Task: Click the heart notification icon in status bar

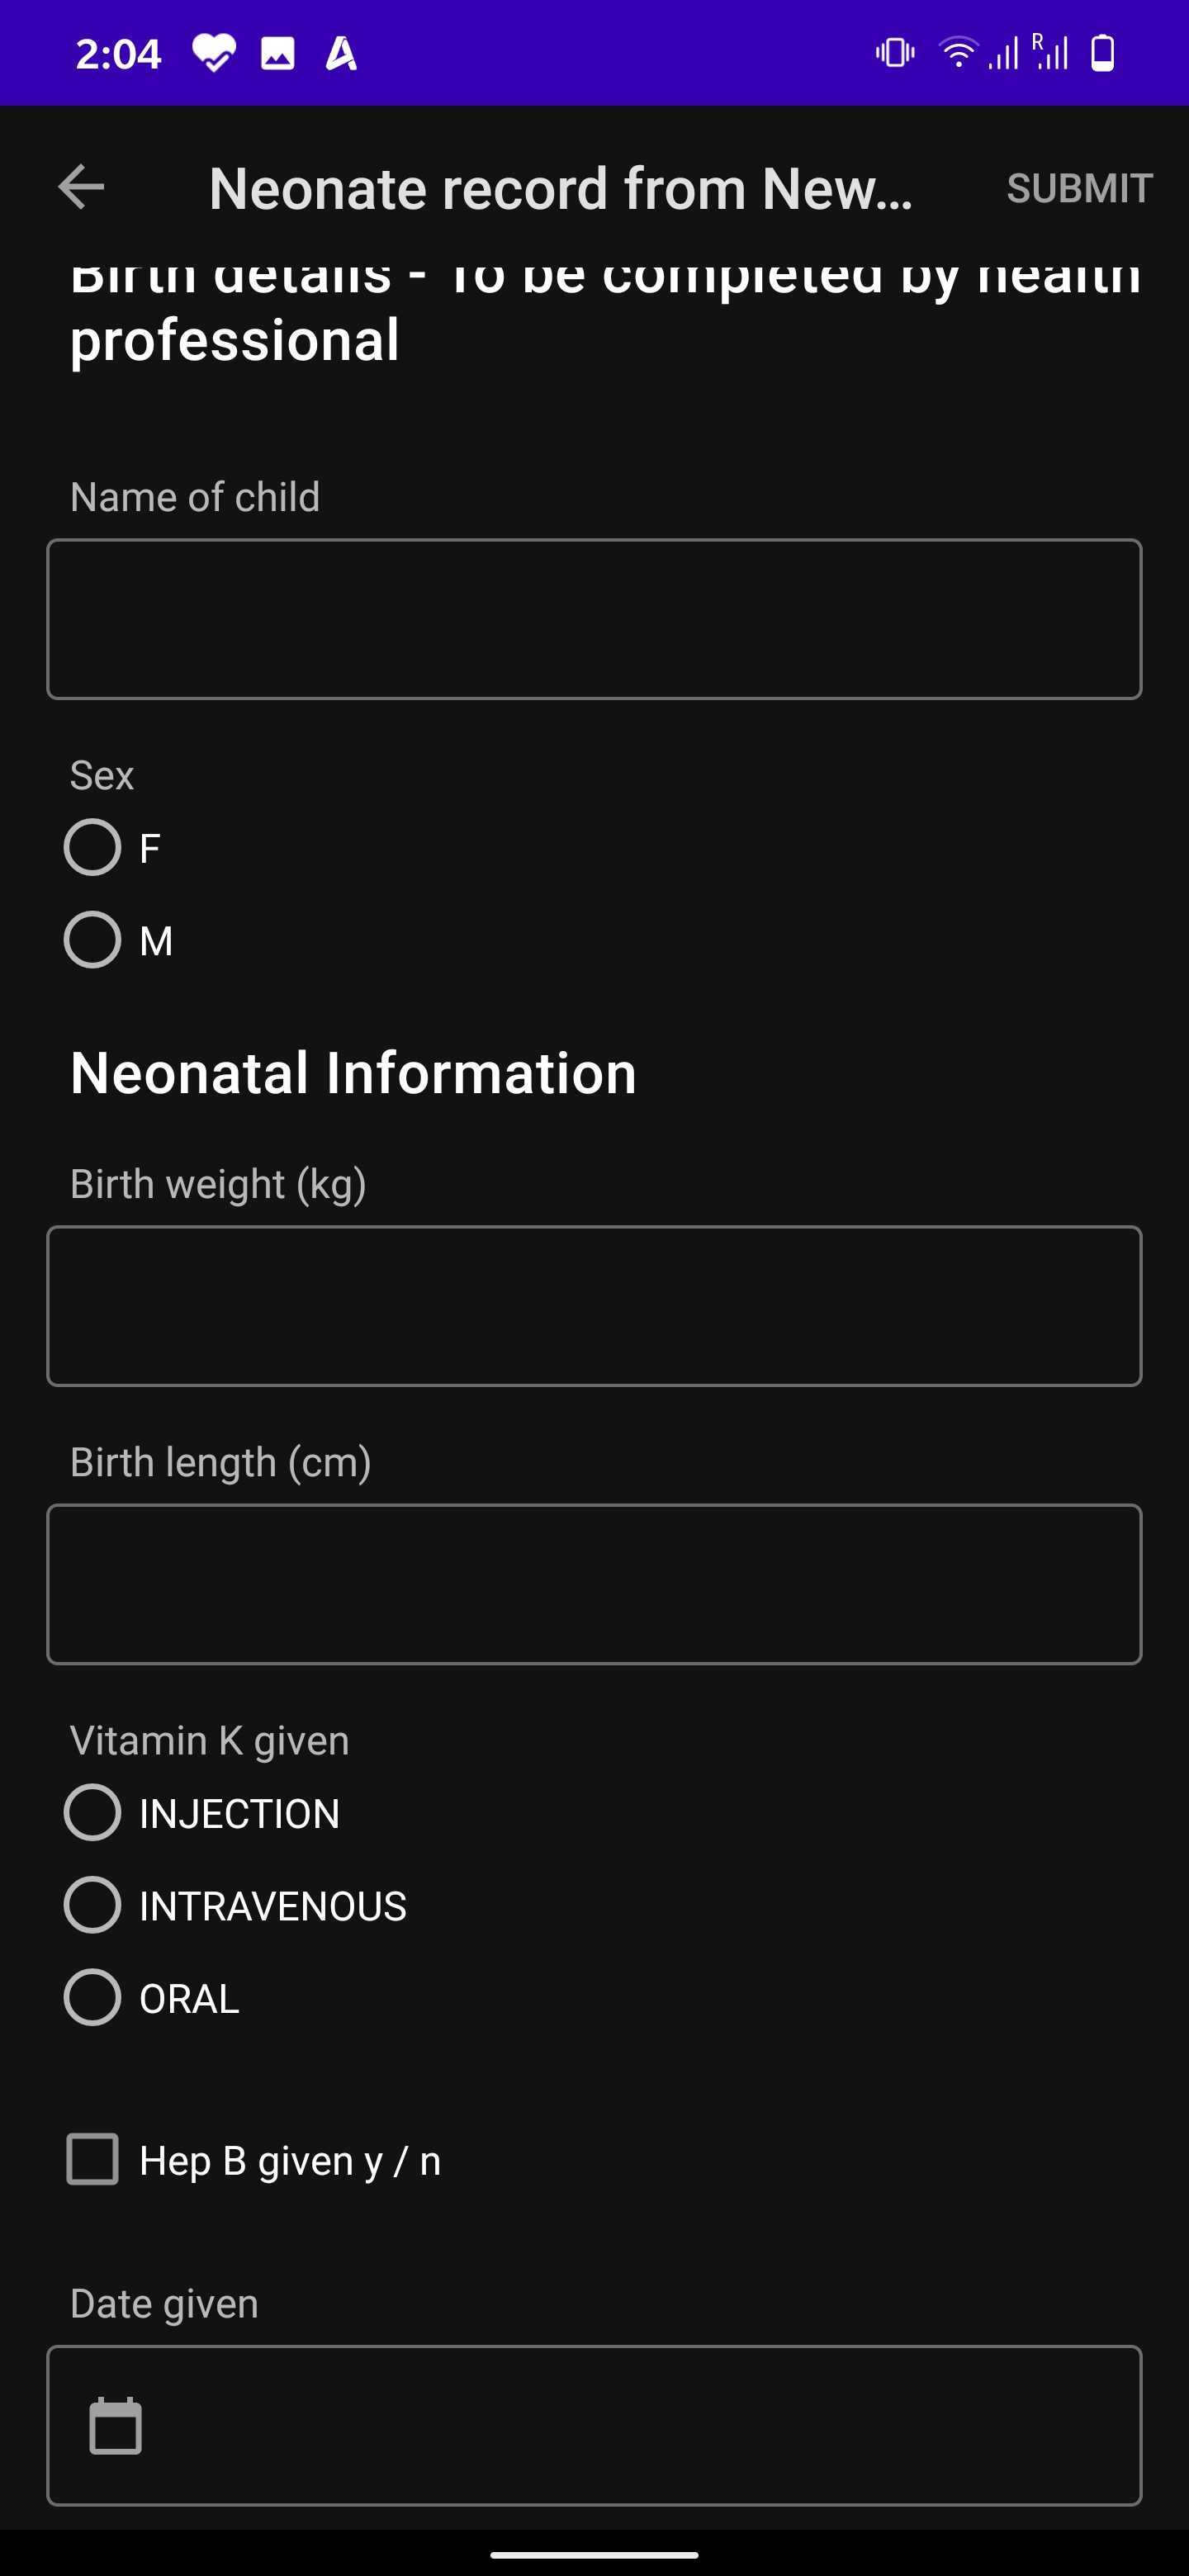Action: click(213, 52)
